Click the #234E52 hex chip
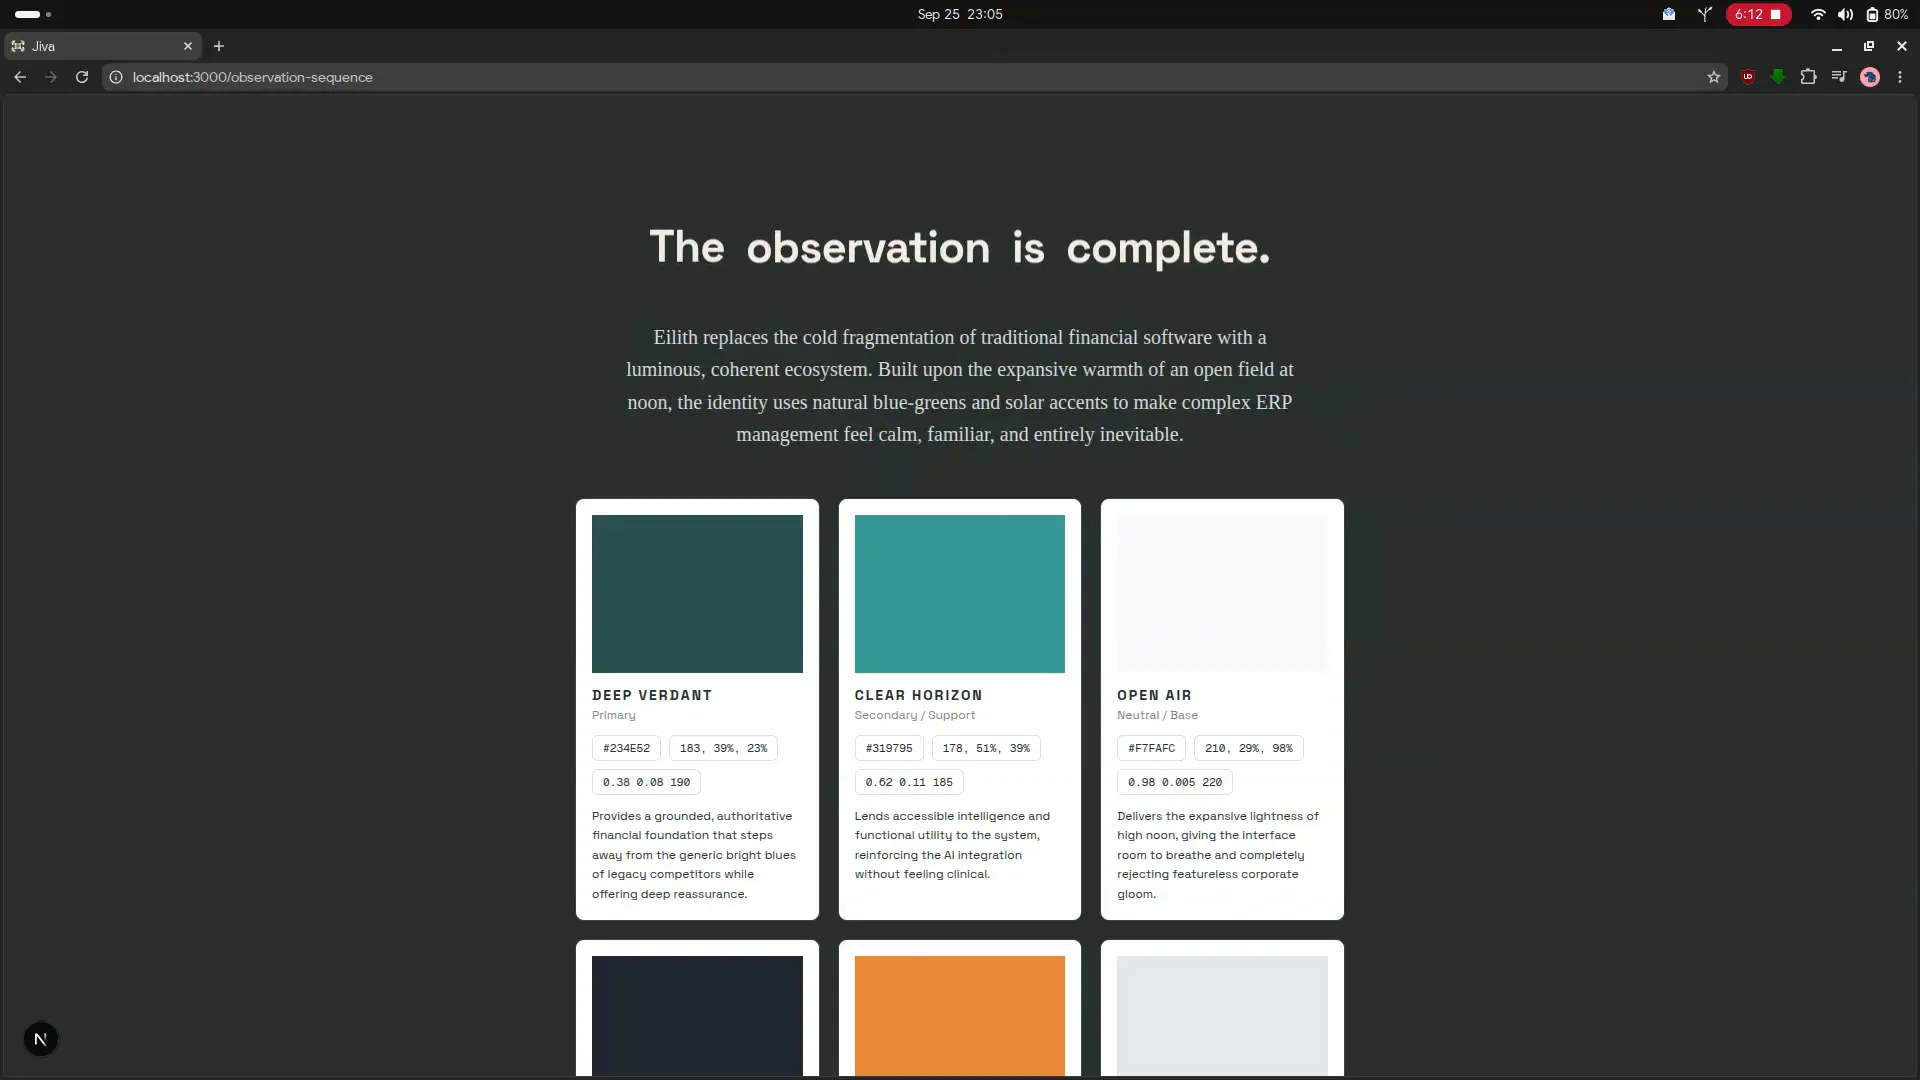1920x1080 pixels. point(626,748)
